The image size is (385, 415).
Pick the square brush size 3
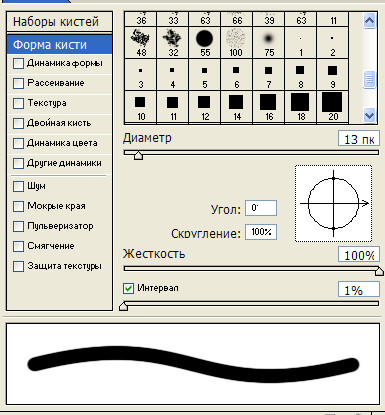(x=140, y=75)
